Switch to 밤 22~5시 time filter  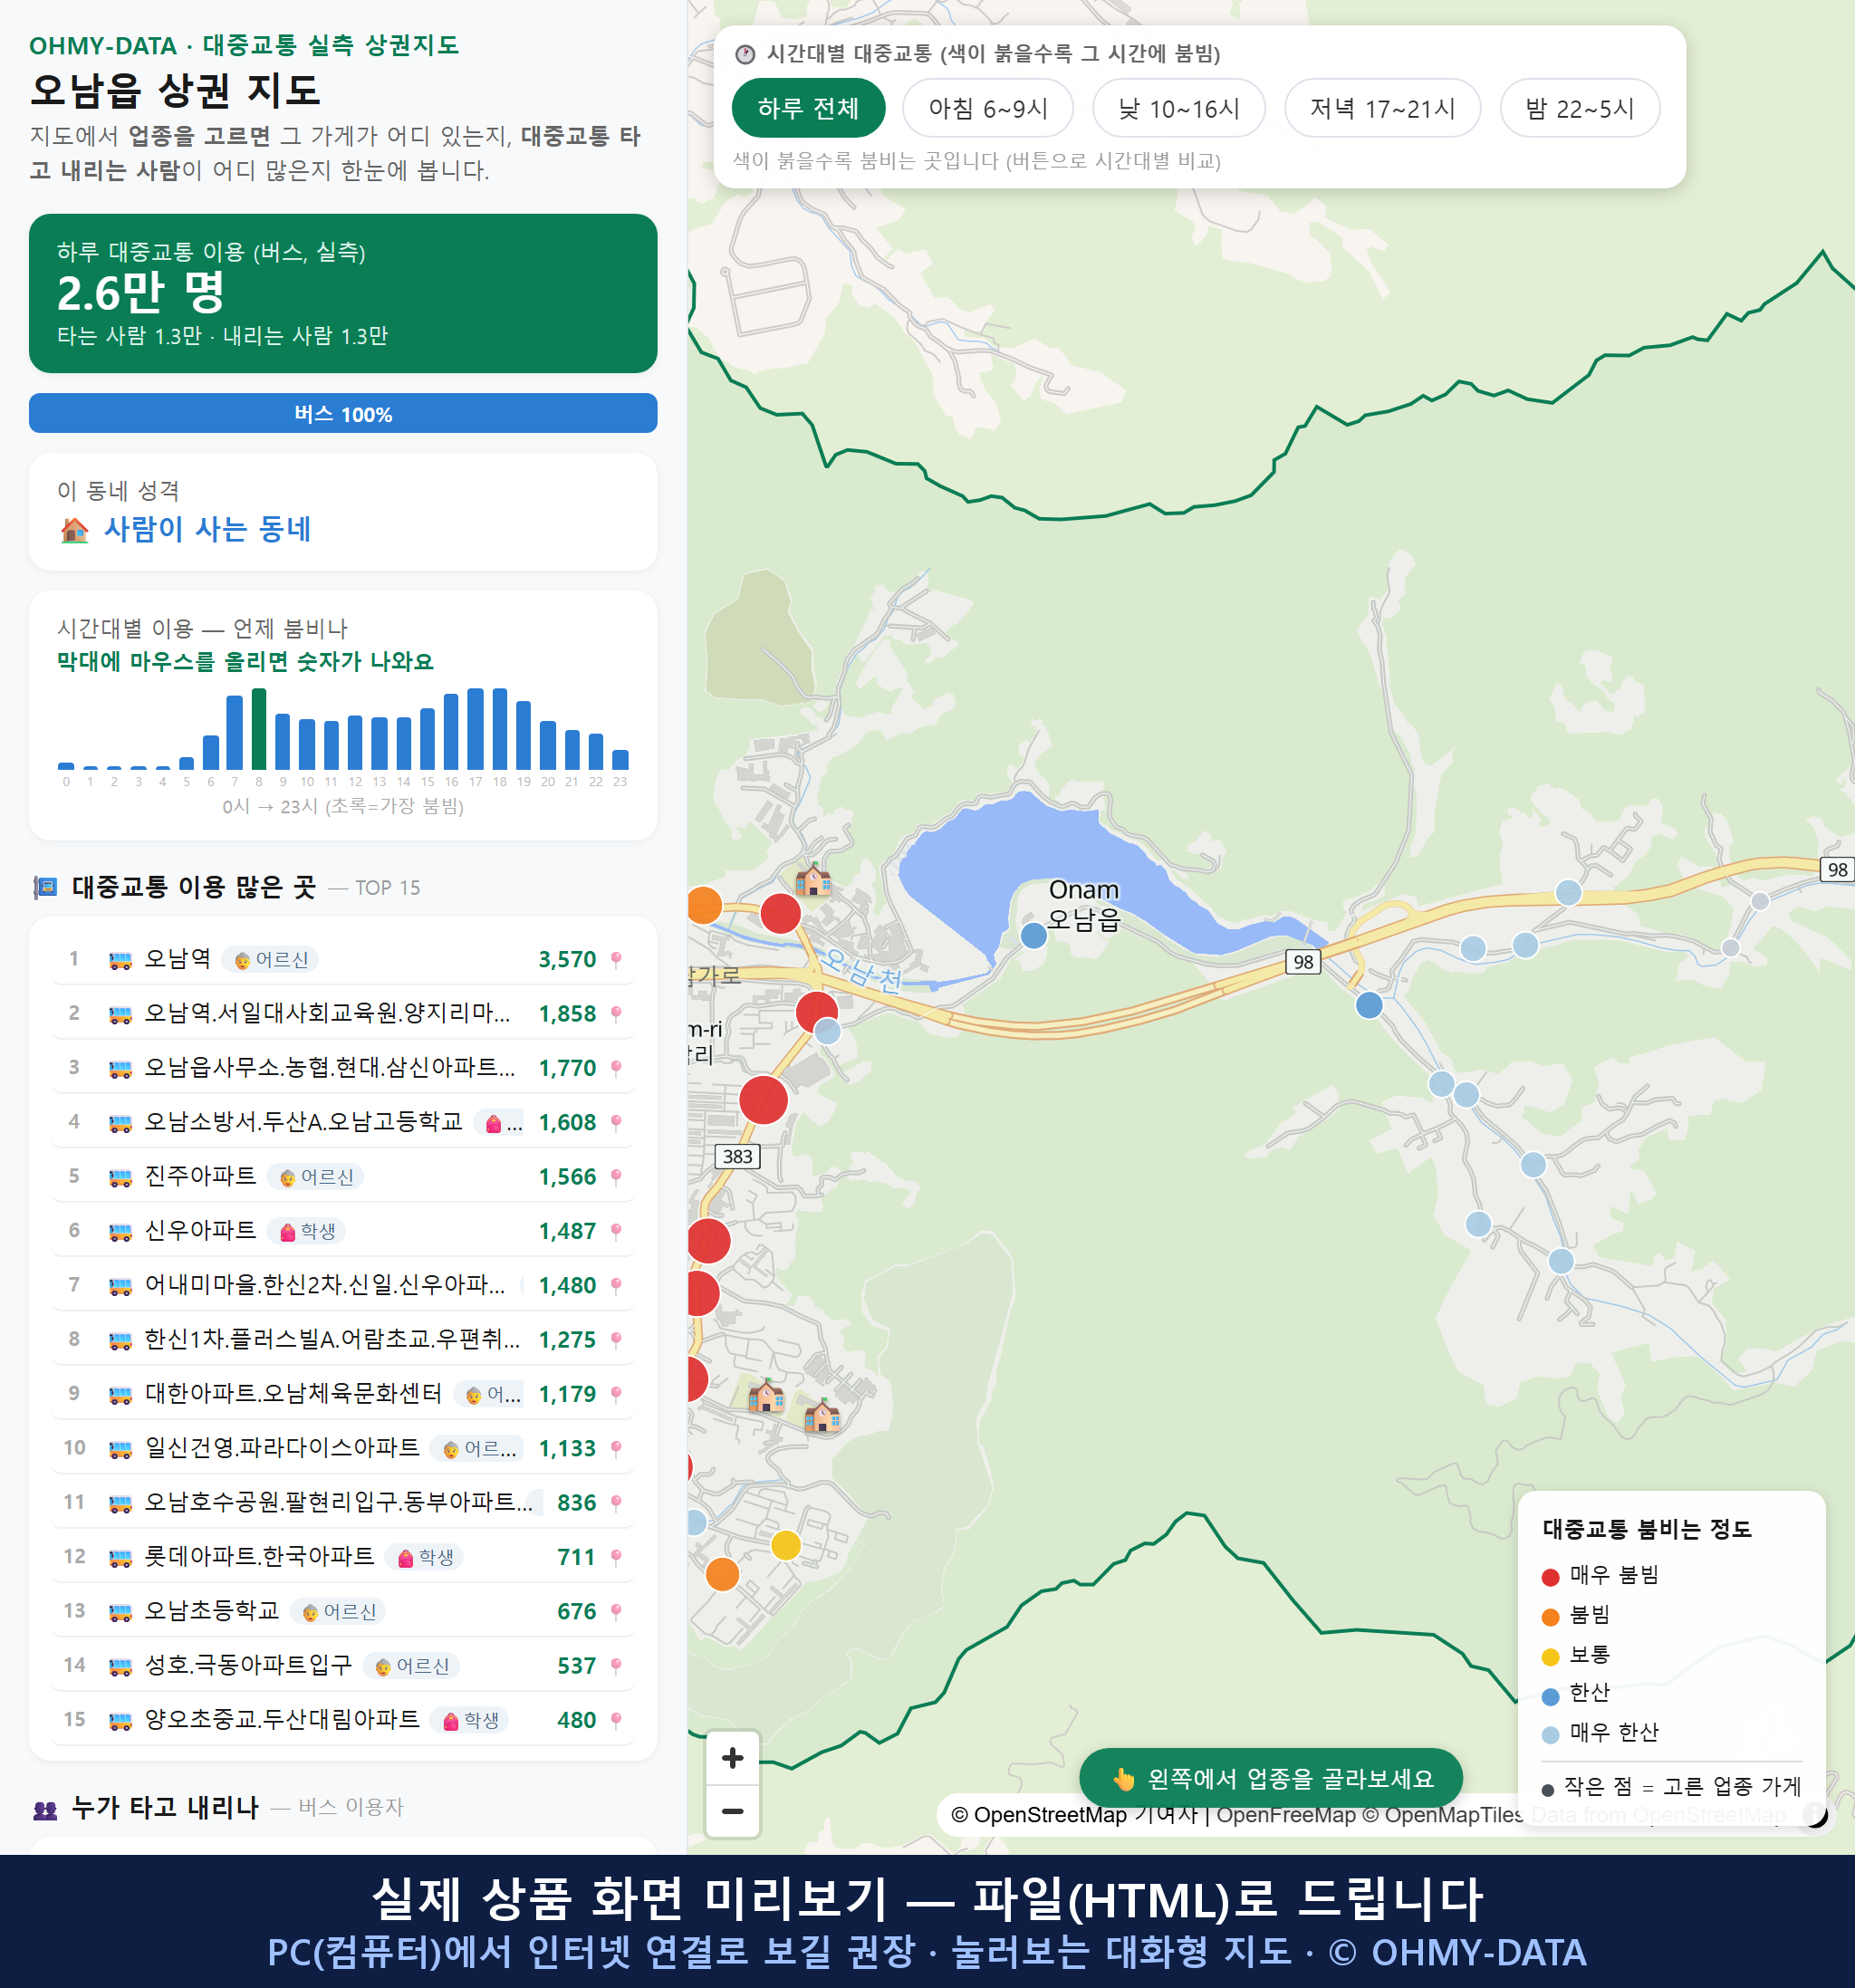pyautogui.click(x=1579, y=108)
